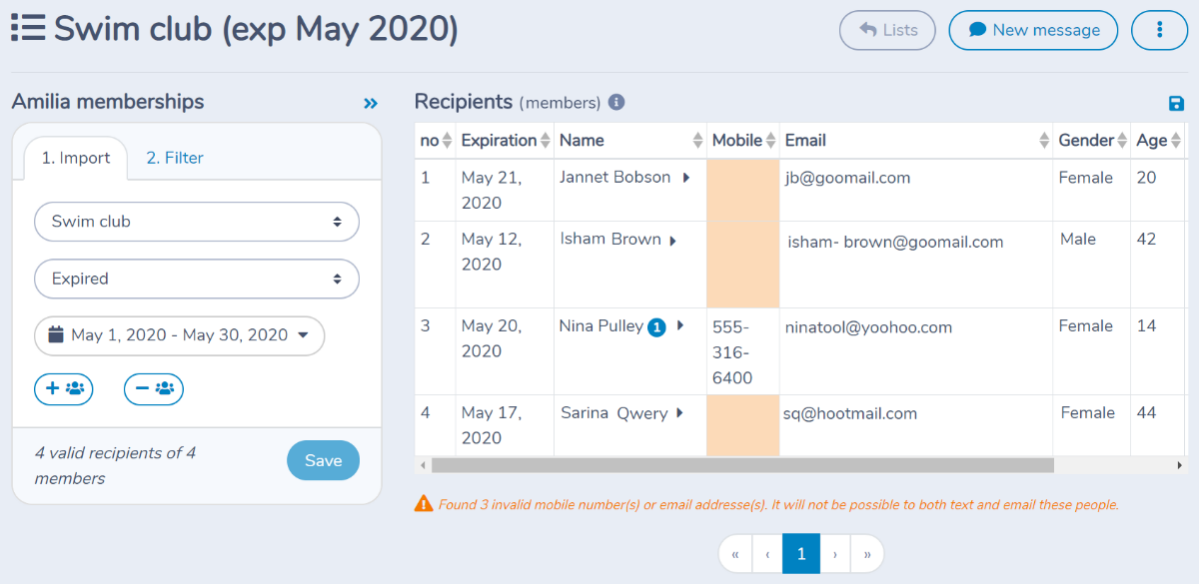Click the orange warning triangle icon
Screen dimensions: 1199x585
(x=423, y=503)
